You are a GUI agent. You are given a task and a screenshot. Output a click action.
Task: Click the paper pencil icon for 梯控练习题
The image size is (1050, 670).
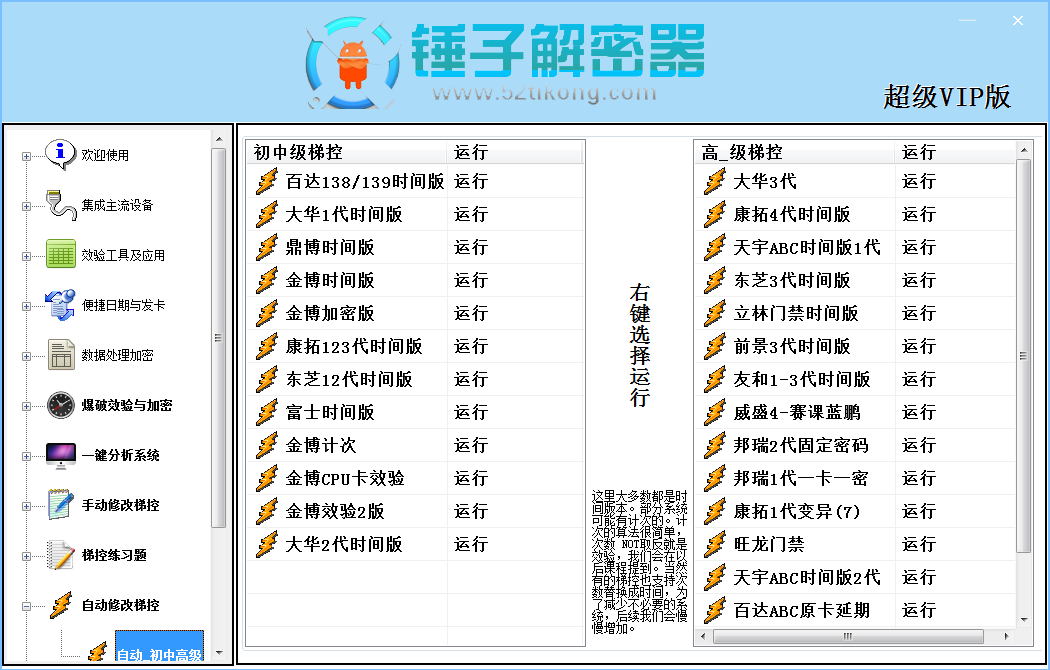[60, 555]
